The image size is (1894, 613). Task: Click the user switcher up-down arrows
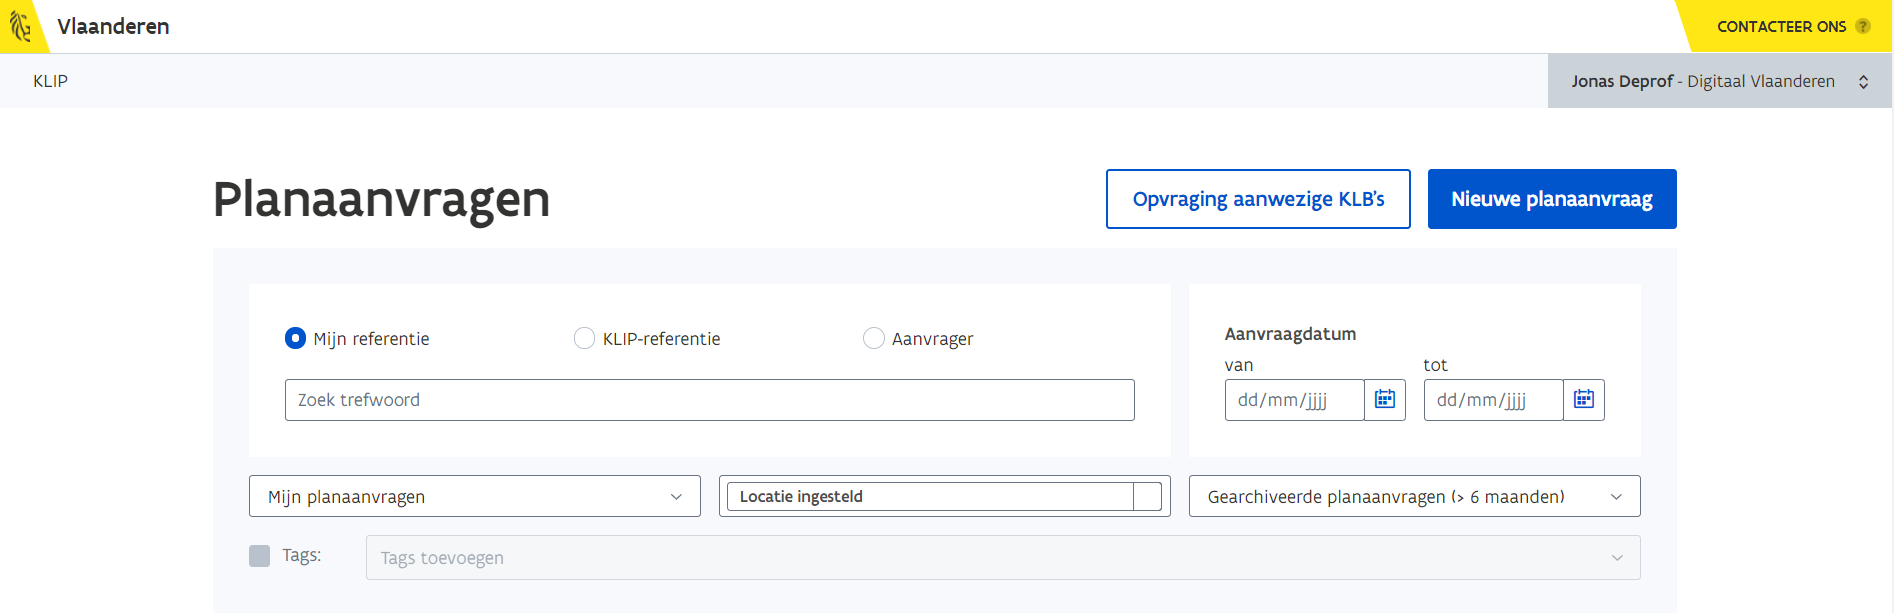[x=1864, y=82]
